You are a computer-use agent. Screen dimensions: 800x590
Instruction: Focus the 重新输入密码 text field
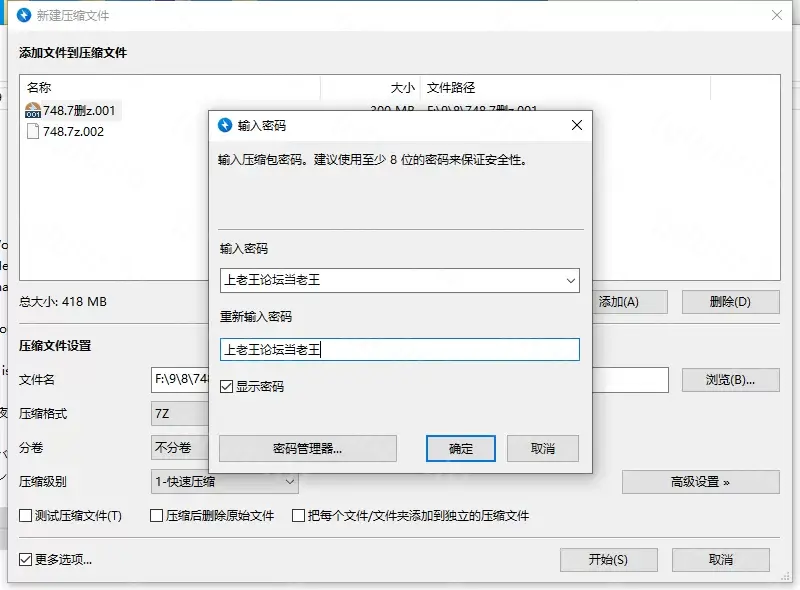click(399, 350)
